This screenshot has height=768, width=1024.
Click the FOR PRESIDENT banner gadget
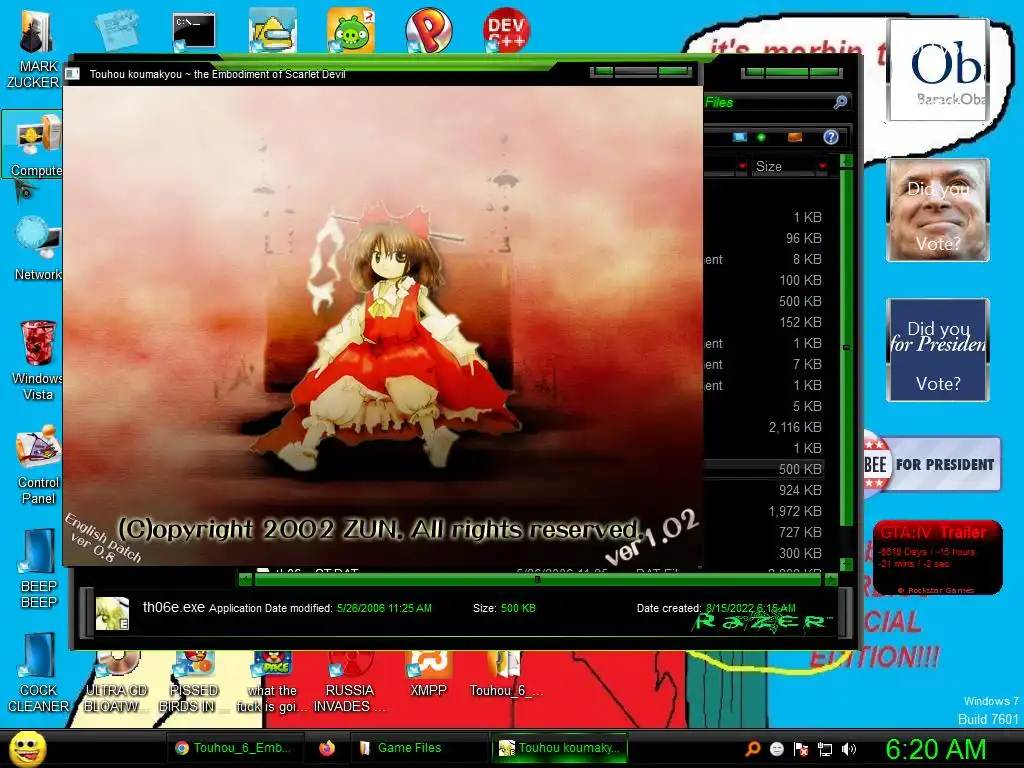pos(933,464)
